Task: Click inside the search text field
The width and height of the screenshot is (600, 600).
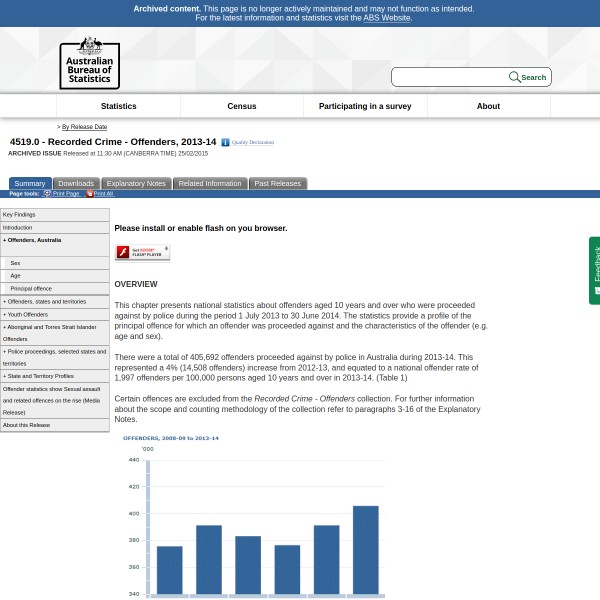Action: [x=449, y=77]
